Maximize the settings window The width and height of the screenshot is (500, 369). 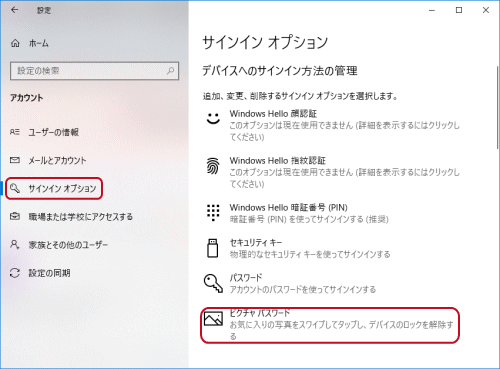[x=459, y=10]
